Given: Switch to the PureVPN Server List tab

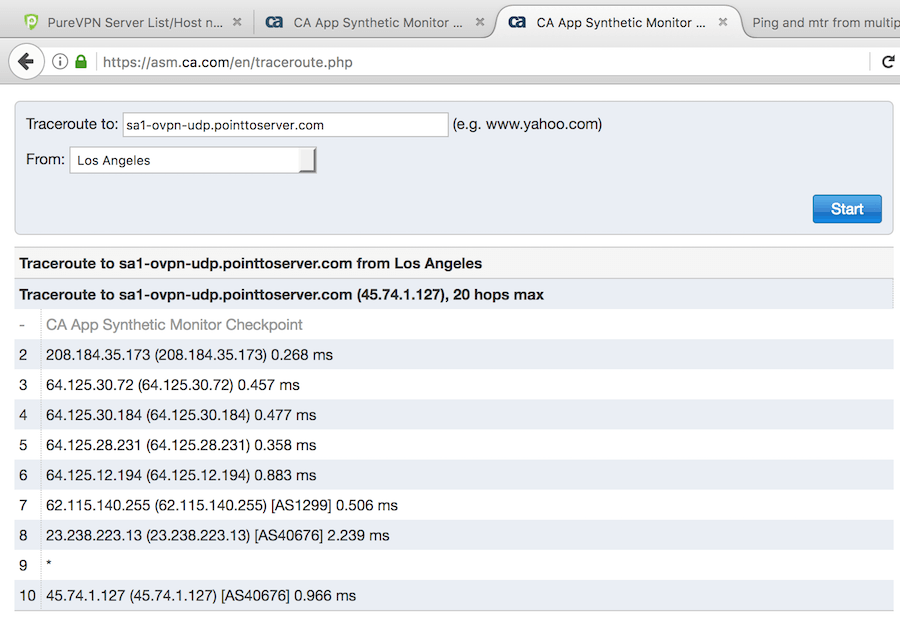Looking at the screenshot, I should (134, 22).
